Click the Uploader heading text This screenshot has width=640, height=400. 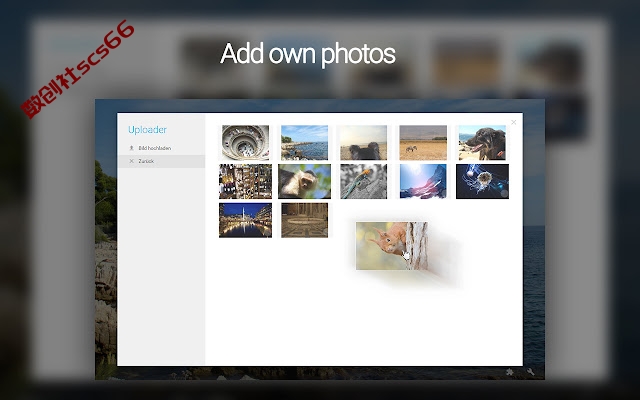pyautogui.click(x=147, y=130)
